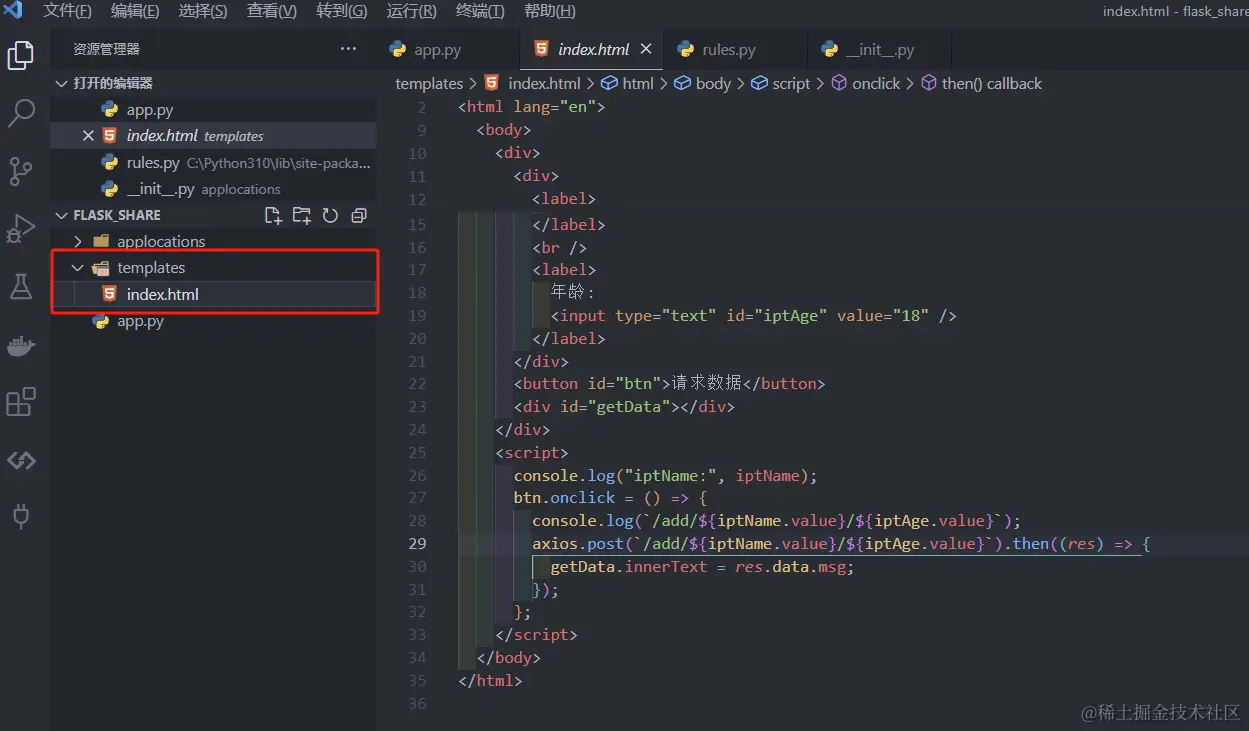Open the plug icon view in activity bar
The image size is (1249, 731).
pyautogui.click(x=21, y=517)
